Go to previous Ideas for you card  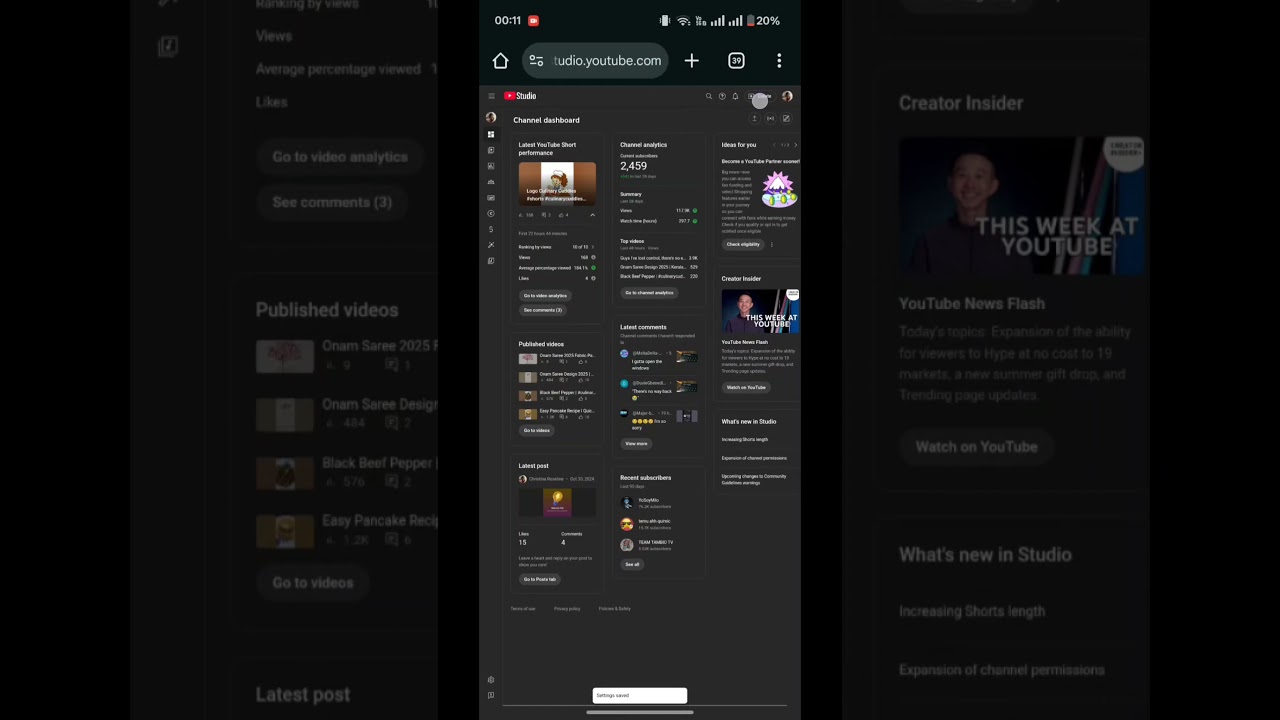click(773, 145)
